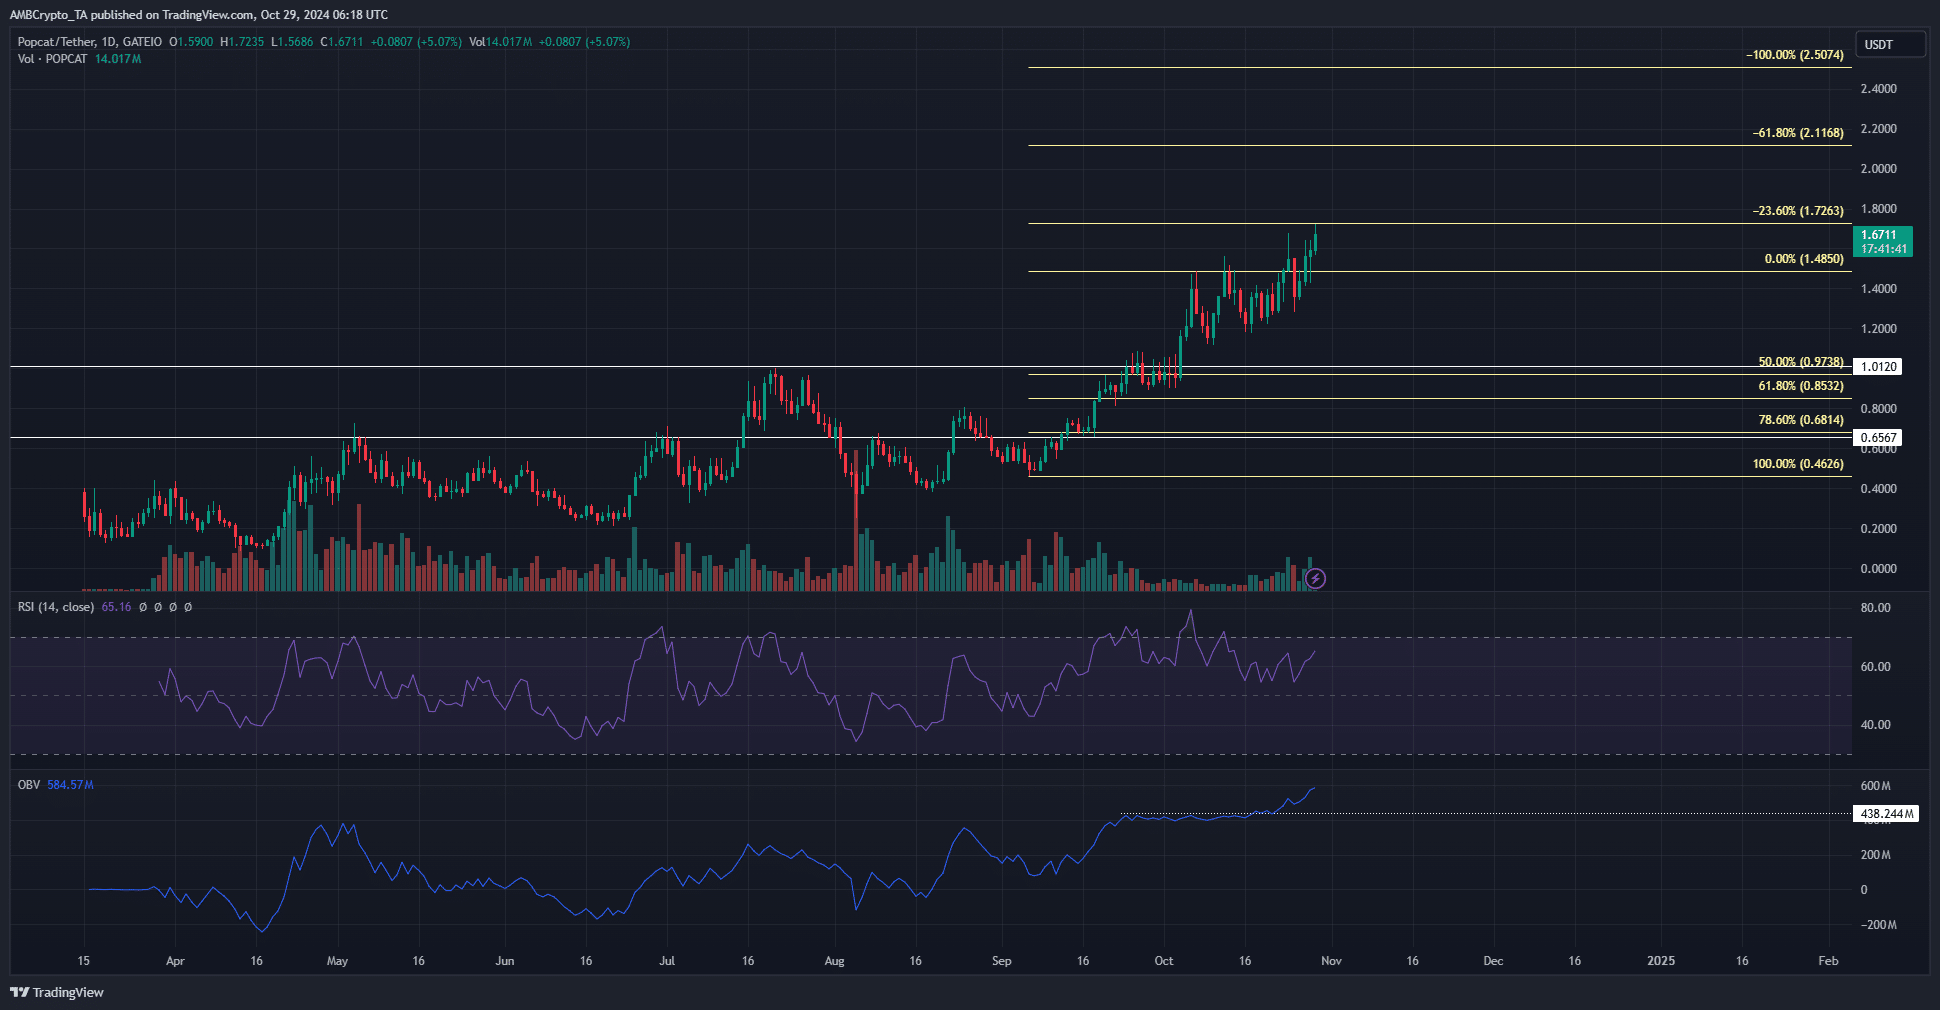The height and width of the screenshot is (1010, 1940).
Task: Click the 80.00 RSI axis label
Action: (1875, 608)
